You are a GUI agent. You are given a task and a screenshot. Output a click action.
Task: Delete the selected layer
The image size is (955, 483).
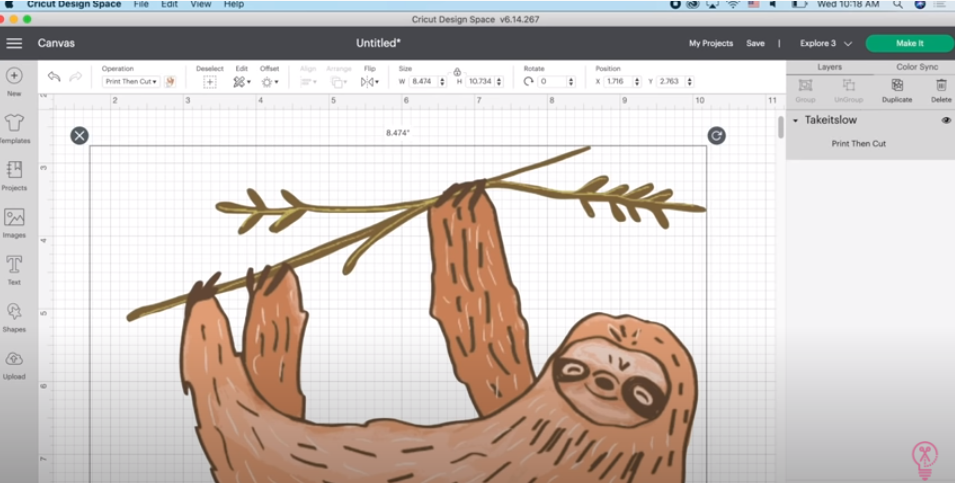941,90
